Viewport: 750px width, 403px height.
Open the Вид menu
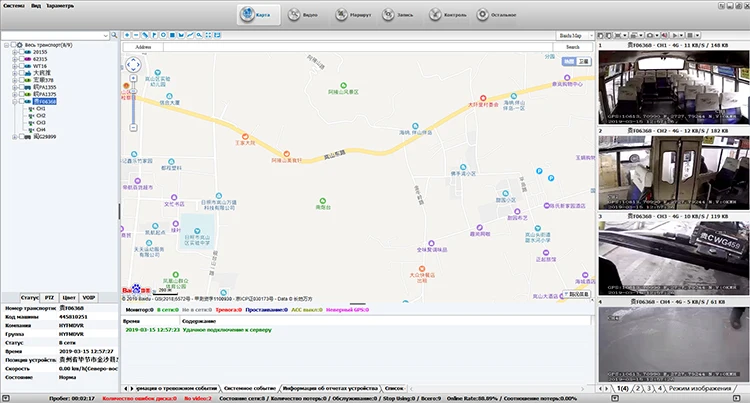click(36, 6)
